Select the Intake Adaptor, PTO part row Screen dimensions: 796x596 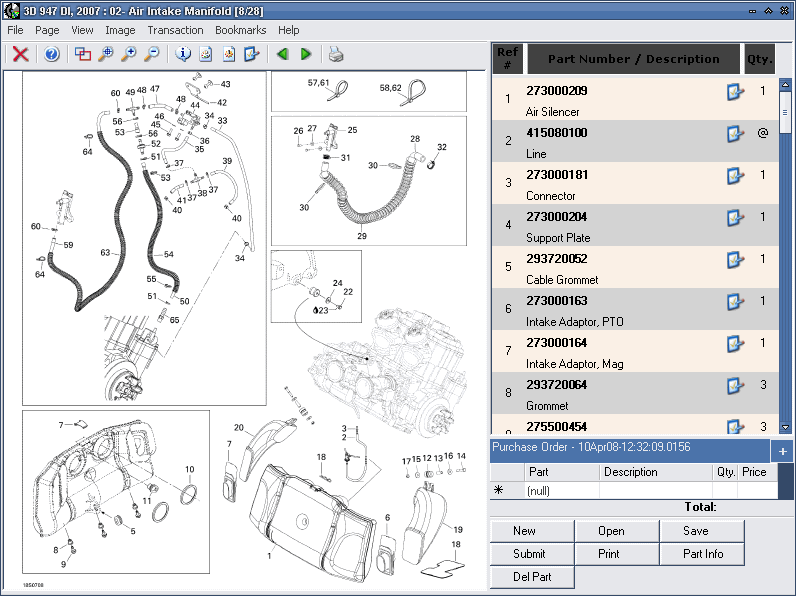point(620,310)
